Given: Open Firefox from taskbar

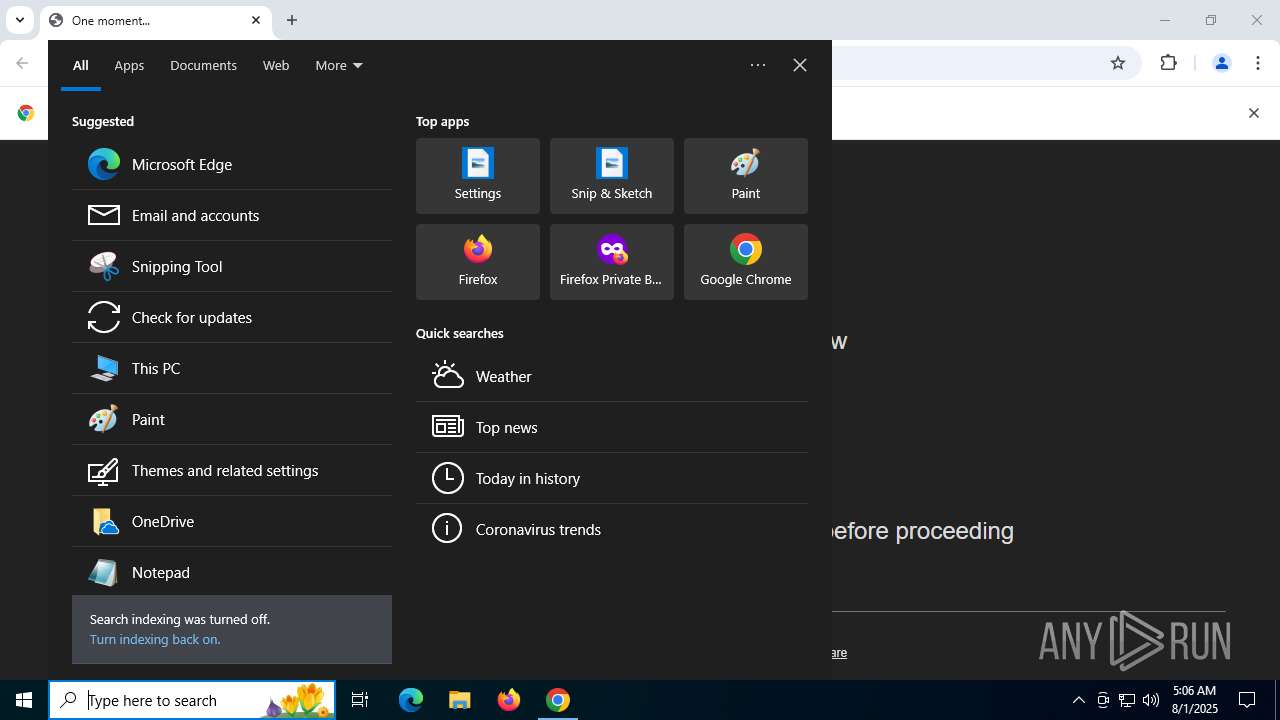Looking at the screenshot, I should (509, 700).
